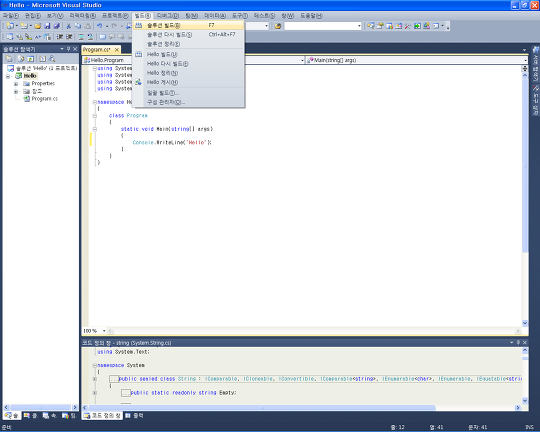Image resolution: width=540 pixels, height=432 pixels.
Task: Select Program.cs in Solution Explorer
Action: (44, 99)
